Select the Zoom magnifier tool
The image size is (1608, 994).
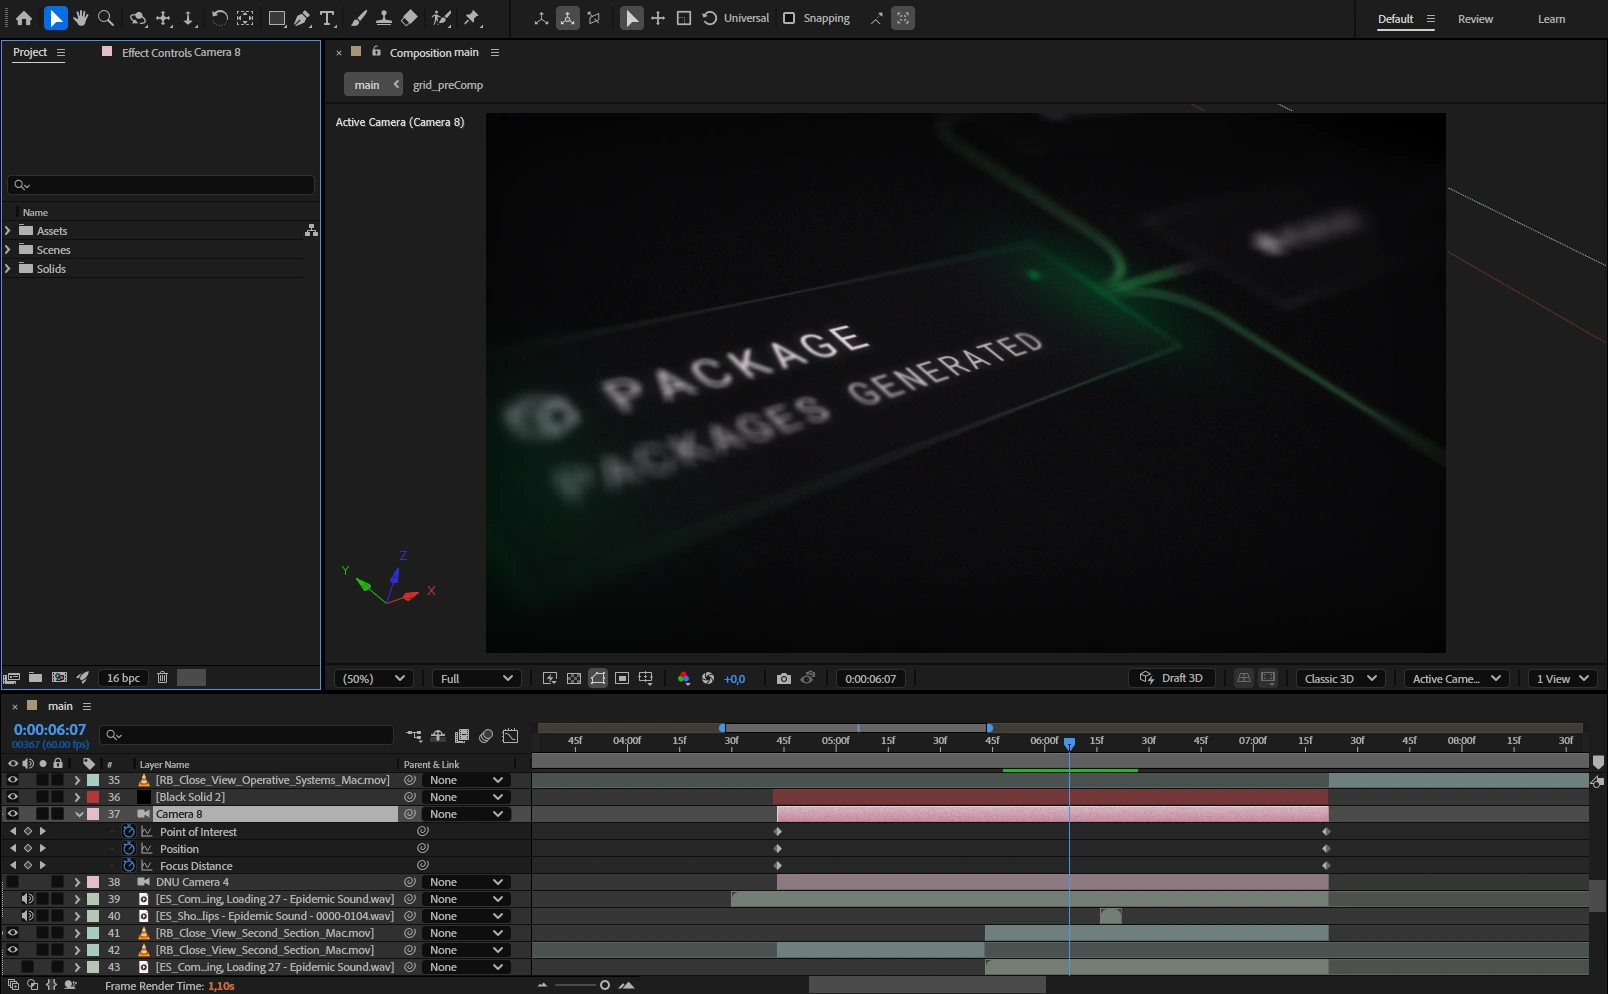coord(106,18)
